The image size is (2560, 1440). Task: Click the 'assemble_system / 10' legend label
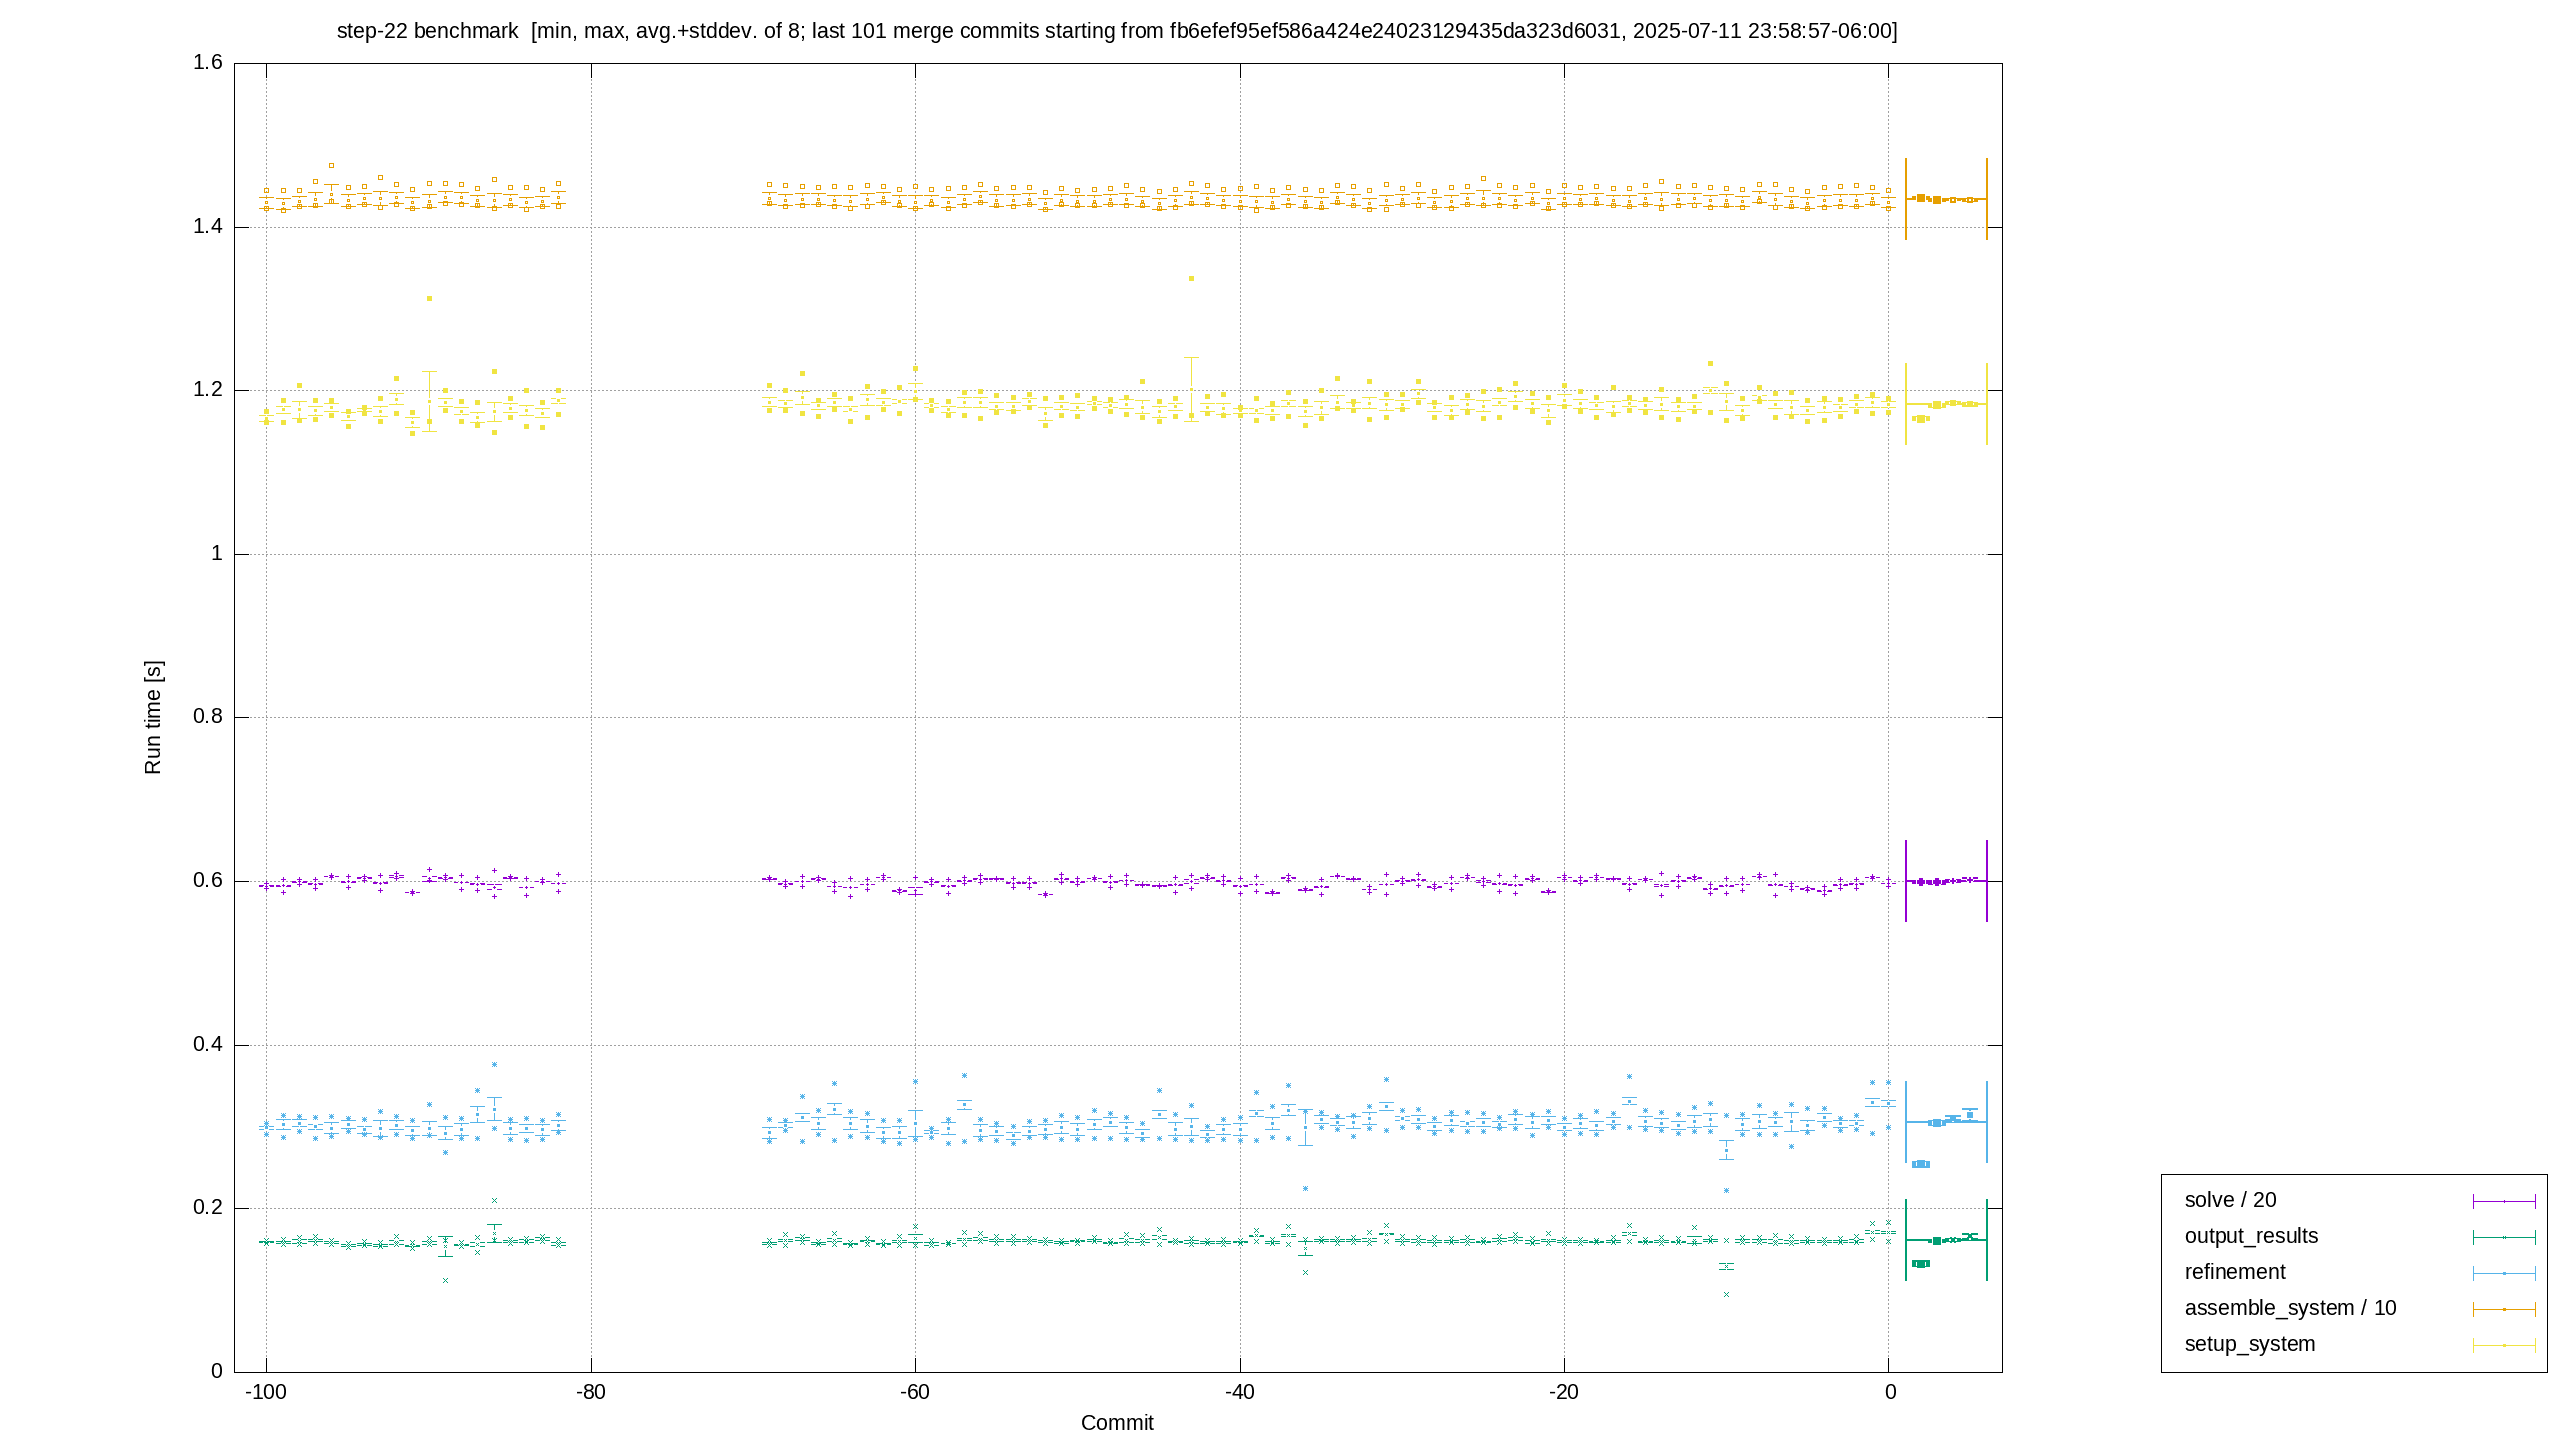click(x=2290, y=1308)
